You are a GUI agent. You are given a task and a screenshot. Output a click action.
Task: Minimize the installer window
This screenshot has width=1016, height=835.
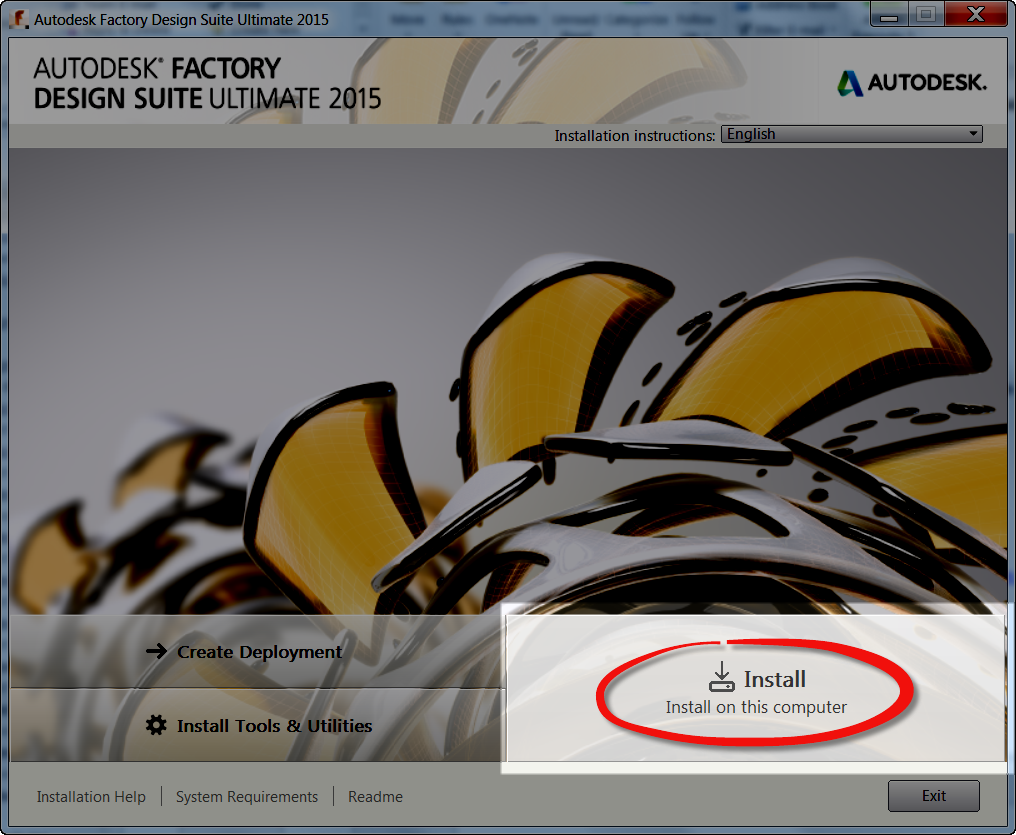click(x=889, y=14)
